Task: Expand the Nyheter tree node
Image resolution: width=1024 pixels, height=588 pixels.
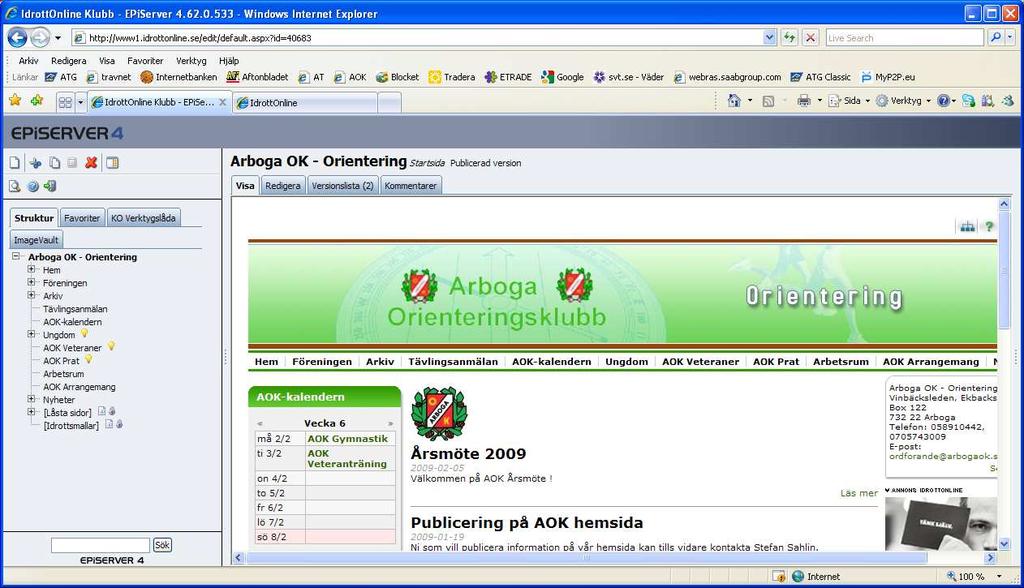Action: point(31,399)
